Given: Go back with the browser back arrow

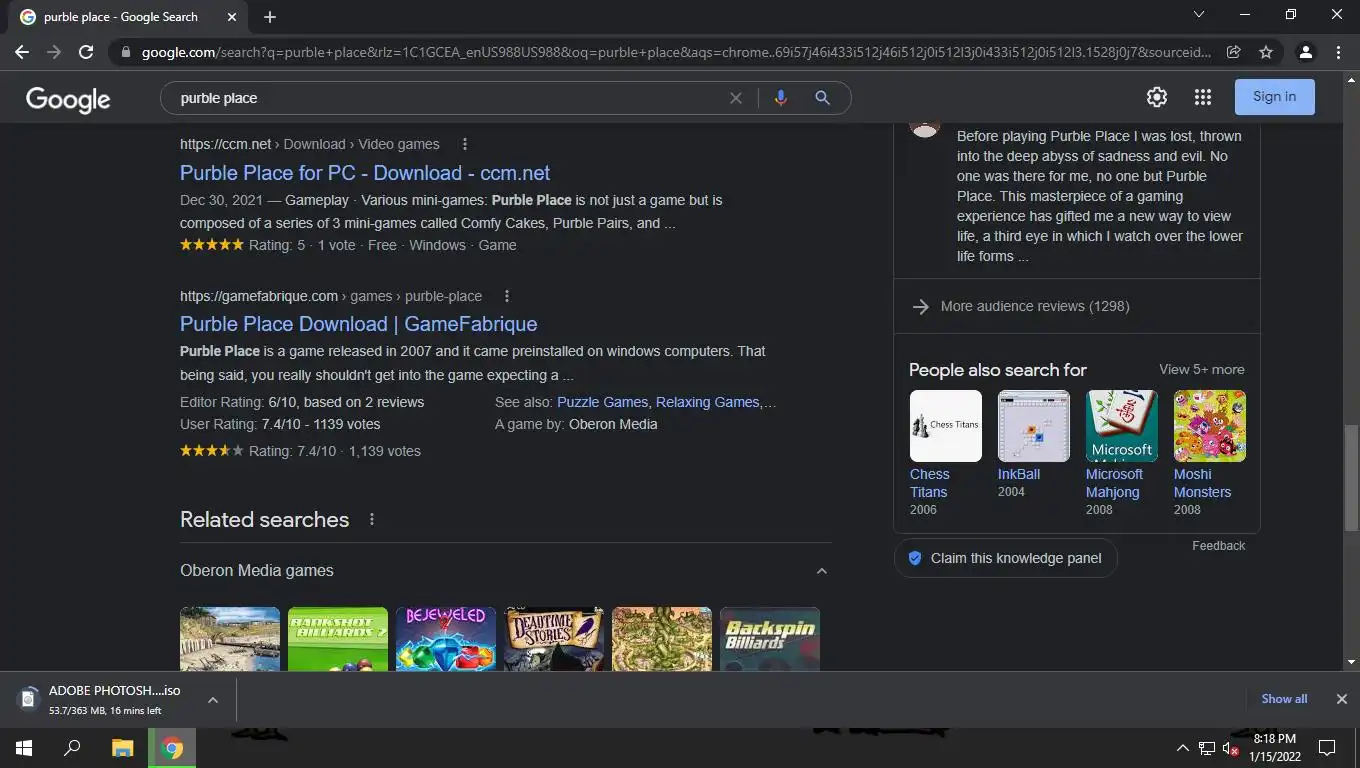Looking at the screenshot, I should [22, 52].
